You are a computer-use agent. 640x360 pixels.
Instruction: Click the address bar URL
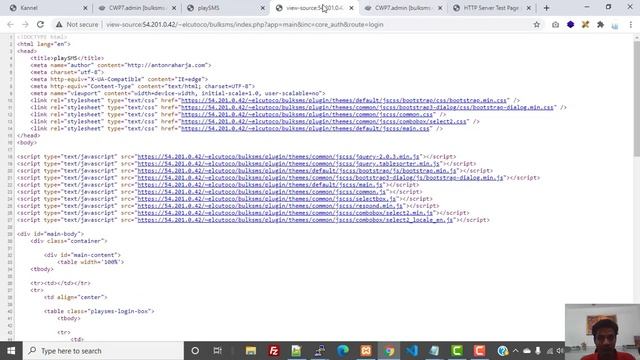click(x=245, y=24)
